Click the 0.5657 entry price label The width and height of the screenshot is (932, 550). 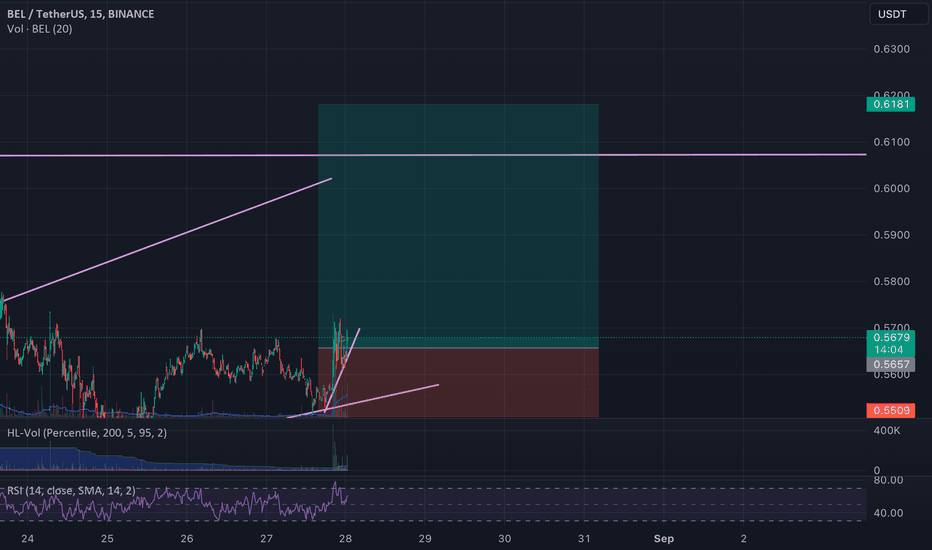click(890, 364)
